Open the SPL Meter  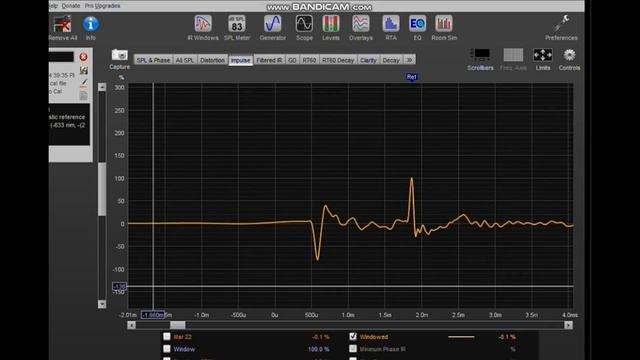237,24
